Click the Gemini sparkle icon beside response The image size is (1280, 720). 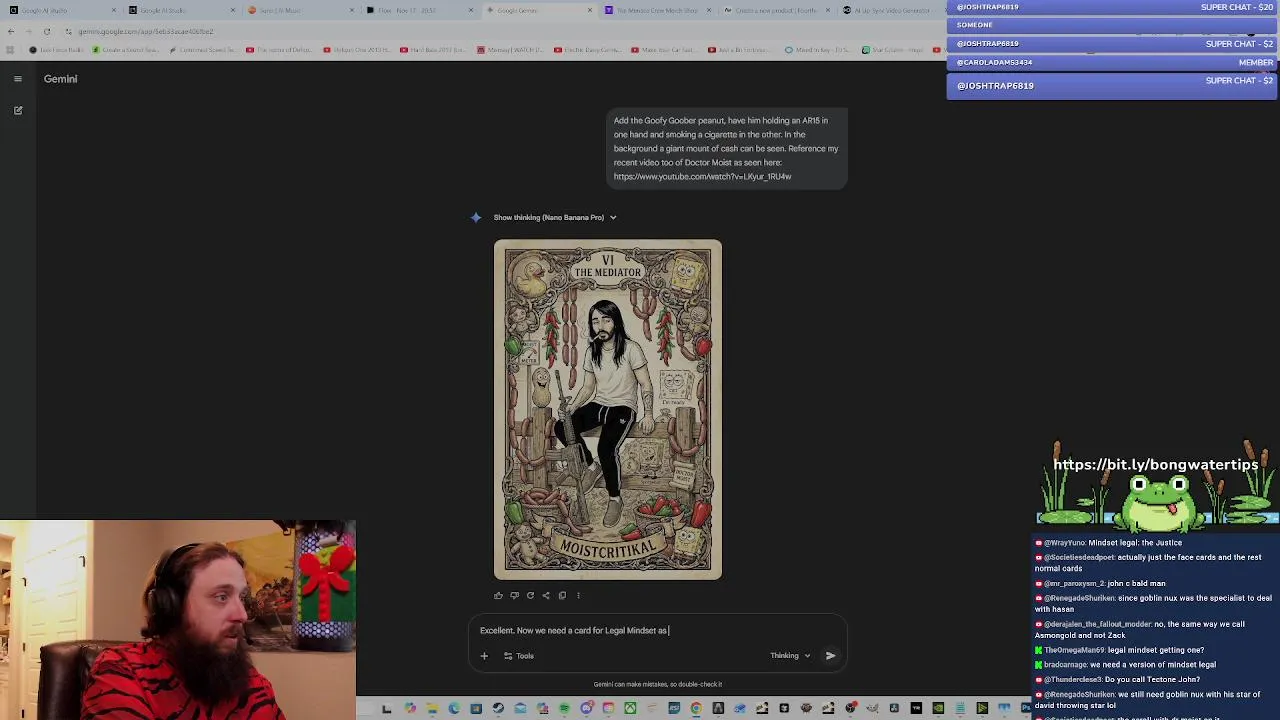tap(476, 217)
